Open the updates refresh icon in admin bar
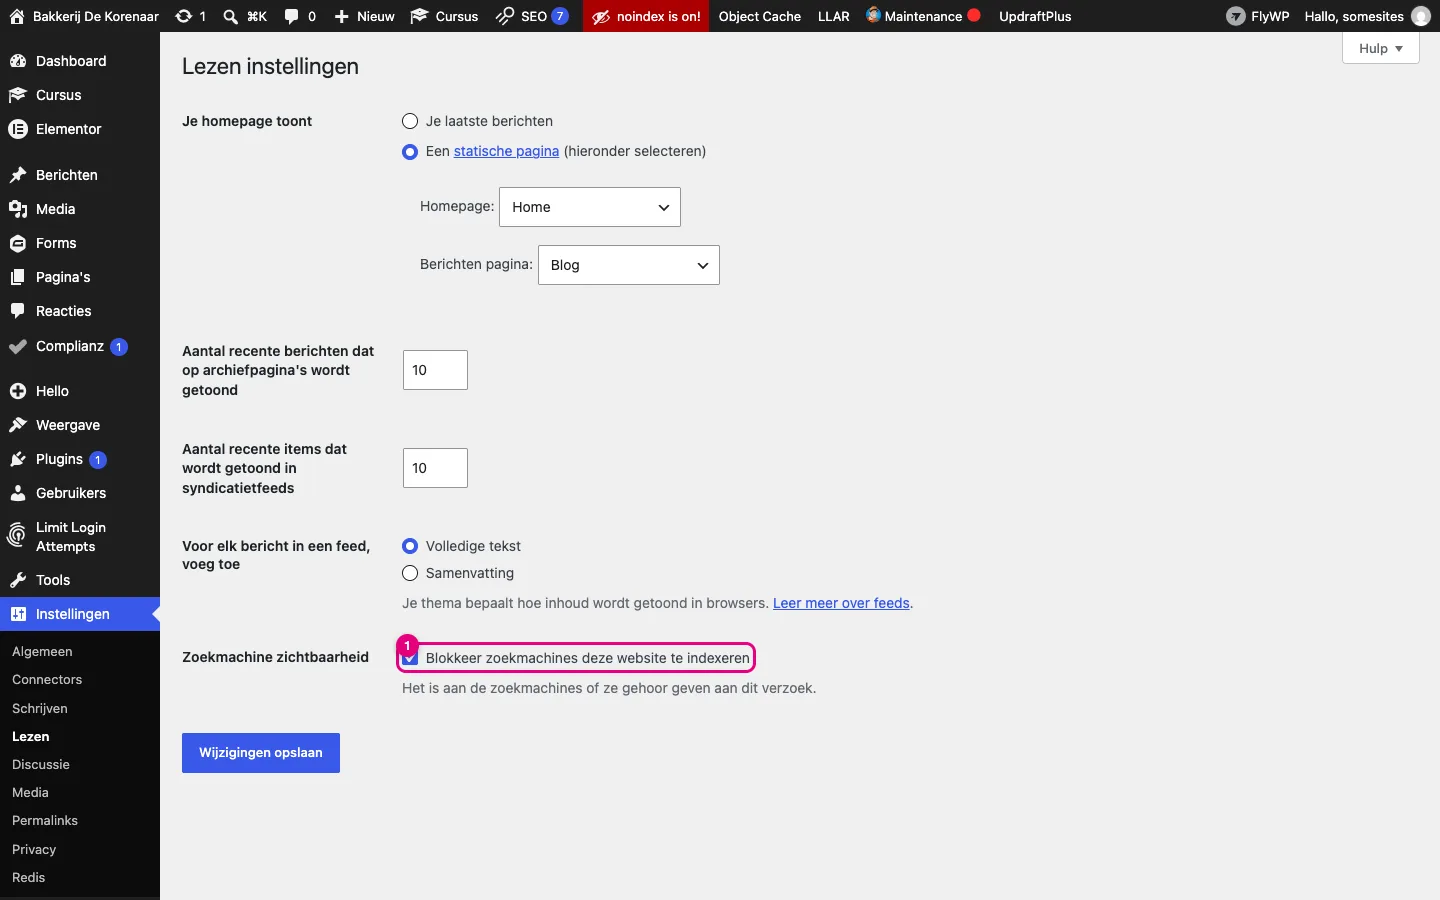The height and width of the screenshot is (900, 1440). 183,16
